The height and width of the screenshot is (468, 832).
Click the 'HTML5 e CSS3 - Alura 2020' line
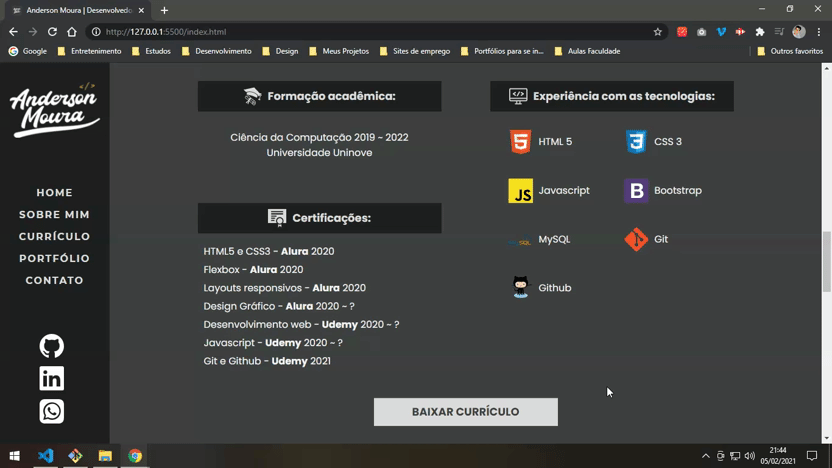pos(269,251)
